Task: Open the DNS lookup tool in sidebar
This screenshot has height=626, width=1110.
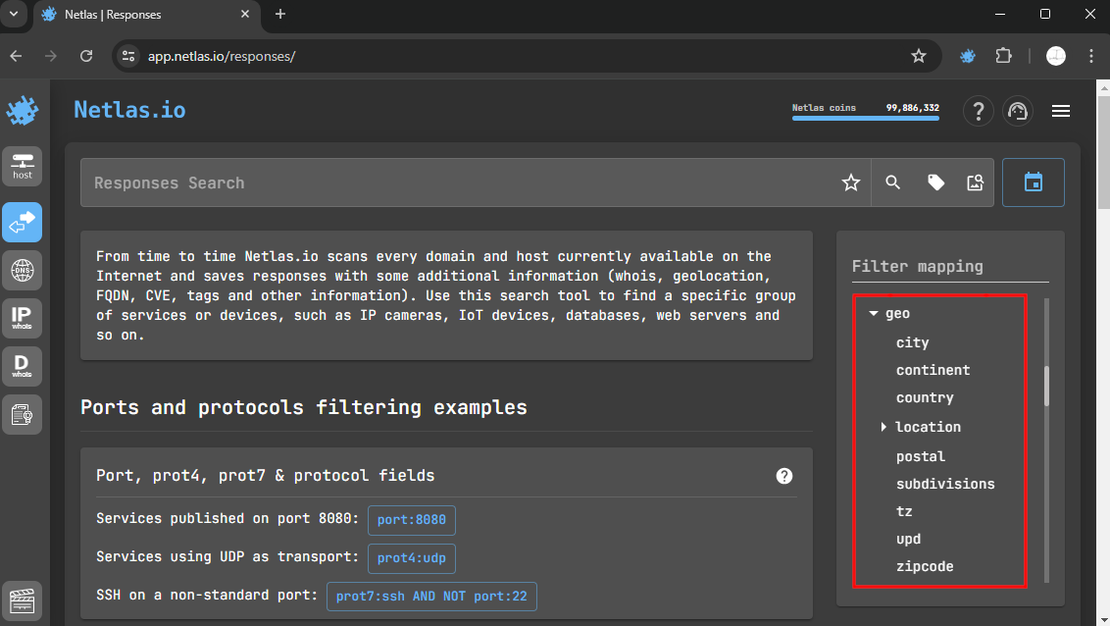Action: pyautogui.click(x=22, y=270)
